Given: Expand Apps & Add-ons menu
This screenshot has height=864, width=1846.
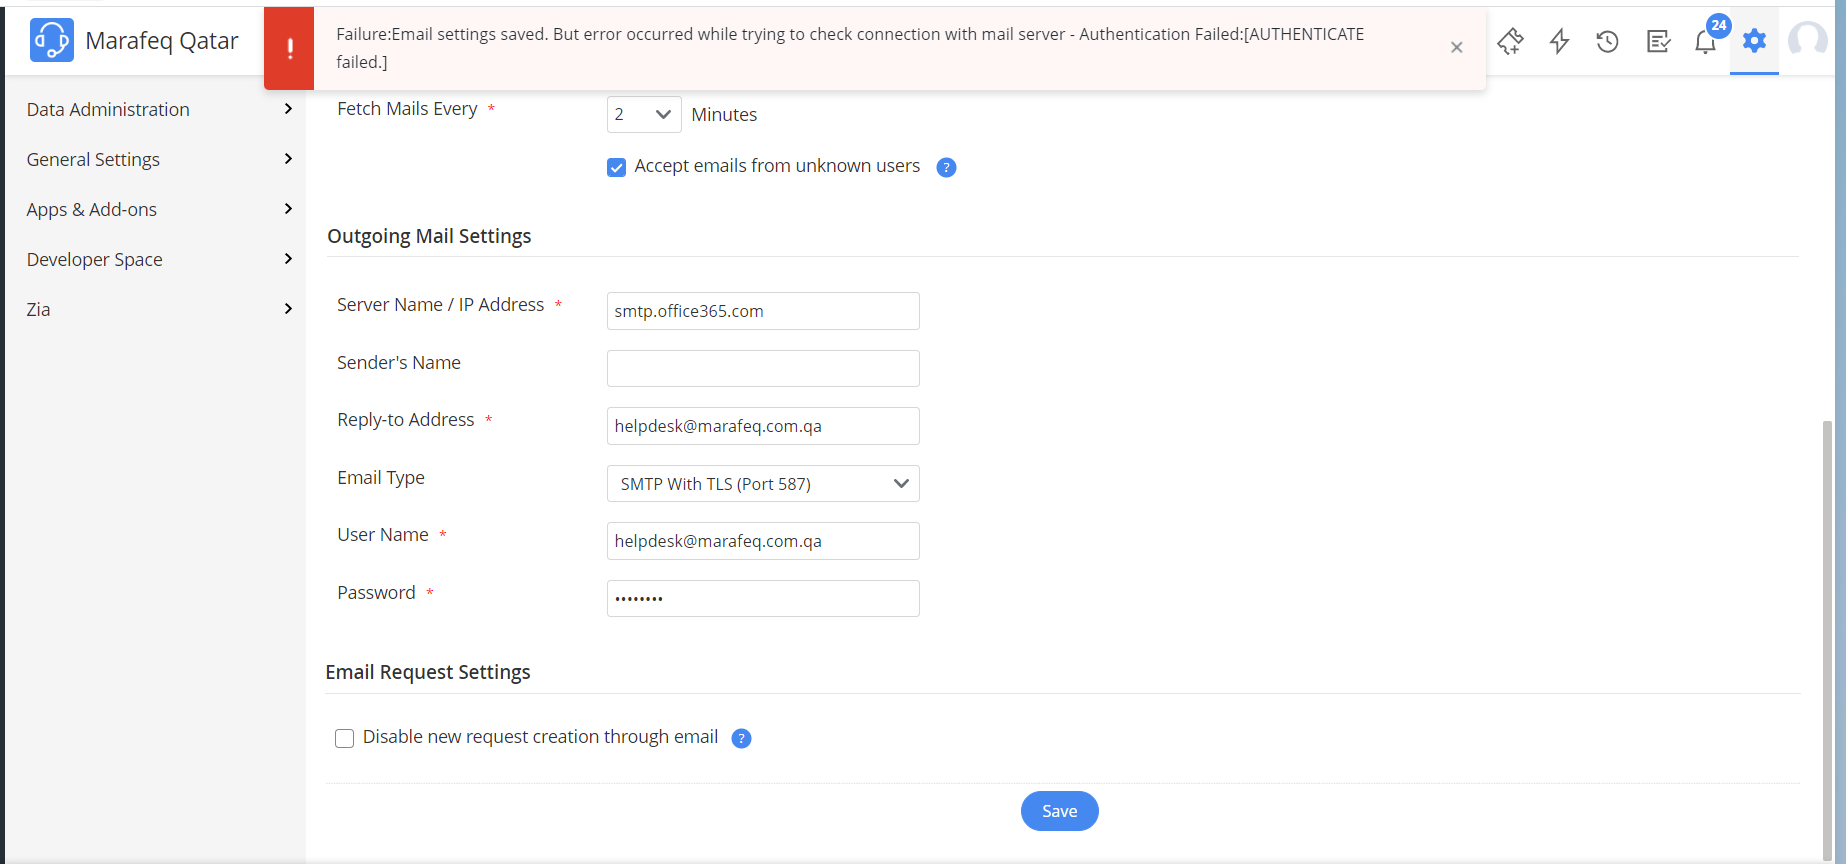Looking at the screenshot, I should [x=160, y=209].
